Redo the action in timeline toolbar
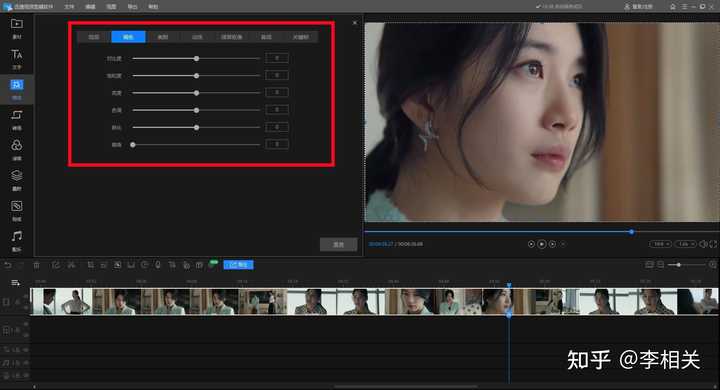 (x=21, y=265)
